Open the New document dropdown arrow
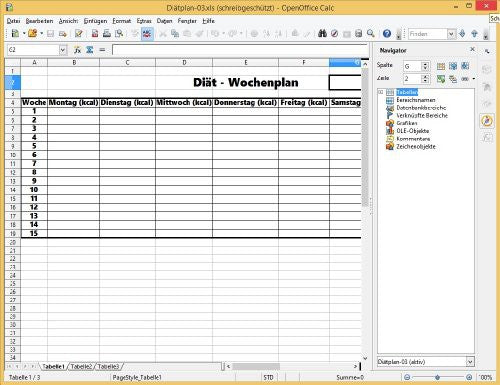 (x=24, y=33)
